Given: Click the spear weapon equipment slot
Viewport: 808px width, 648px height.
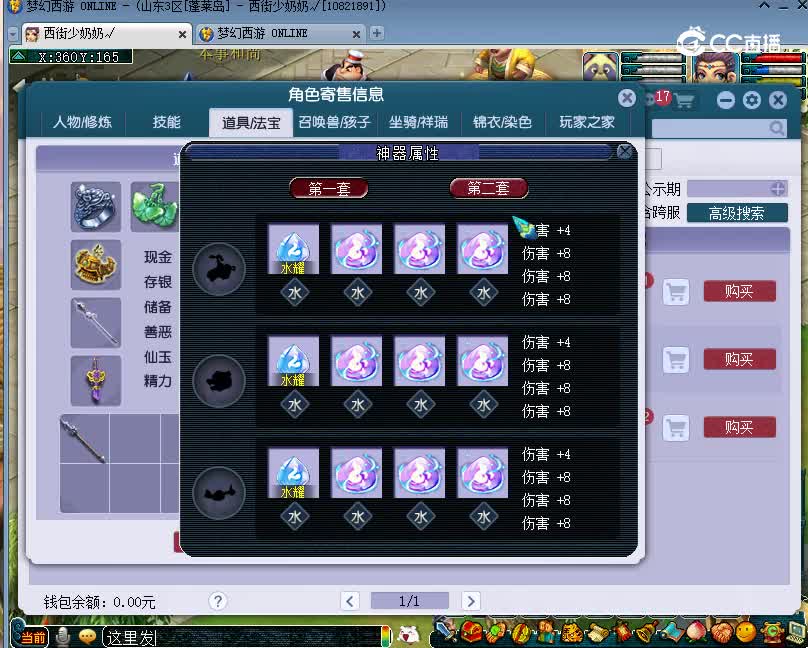Looking at the screenshot, I should click(96, 322).
